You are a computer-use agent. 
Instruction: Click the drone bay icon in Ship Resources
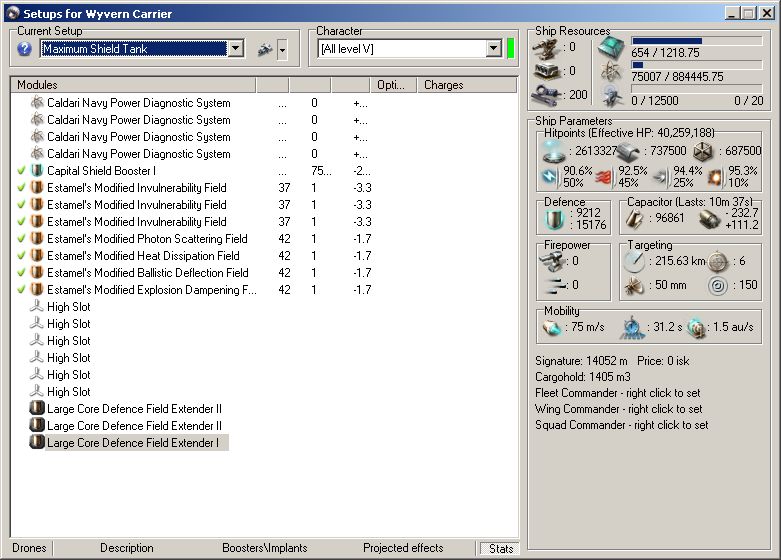click(x=612, y=95)
